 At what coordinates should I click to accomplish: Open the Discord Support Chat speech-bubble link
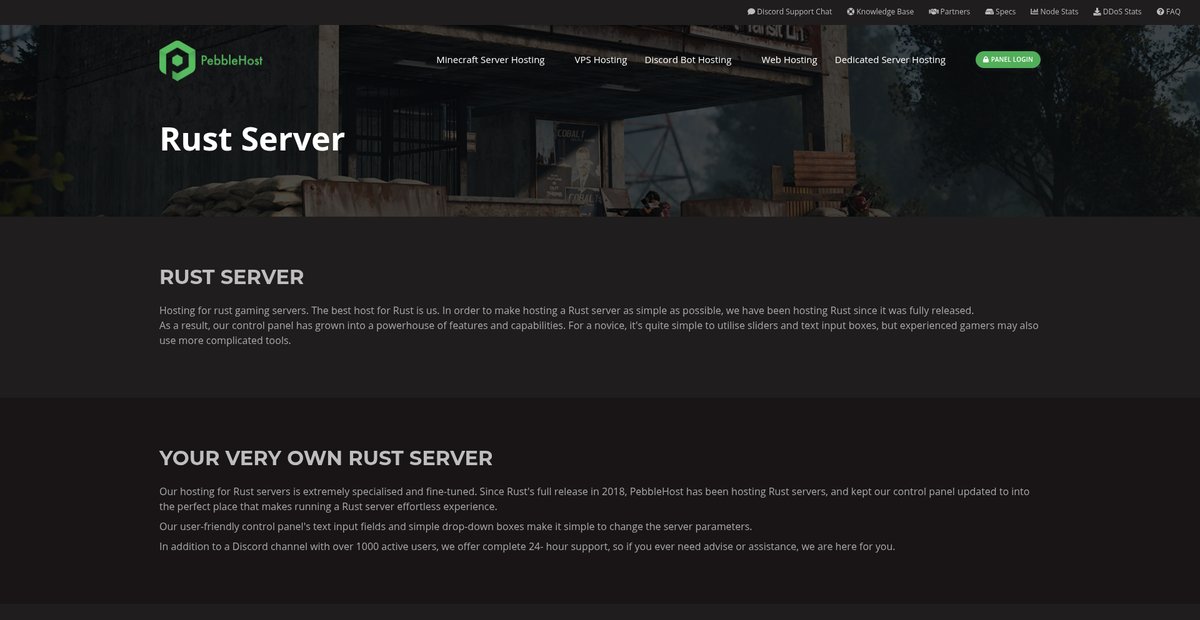click(789, 12)
